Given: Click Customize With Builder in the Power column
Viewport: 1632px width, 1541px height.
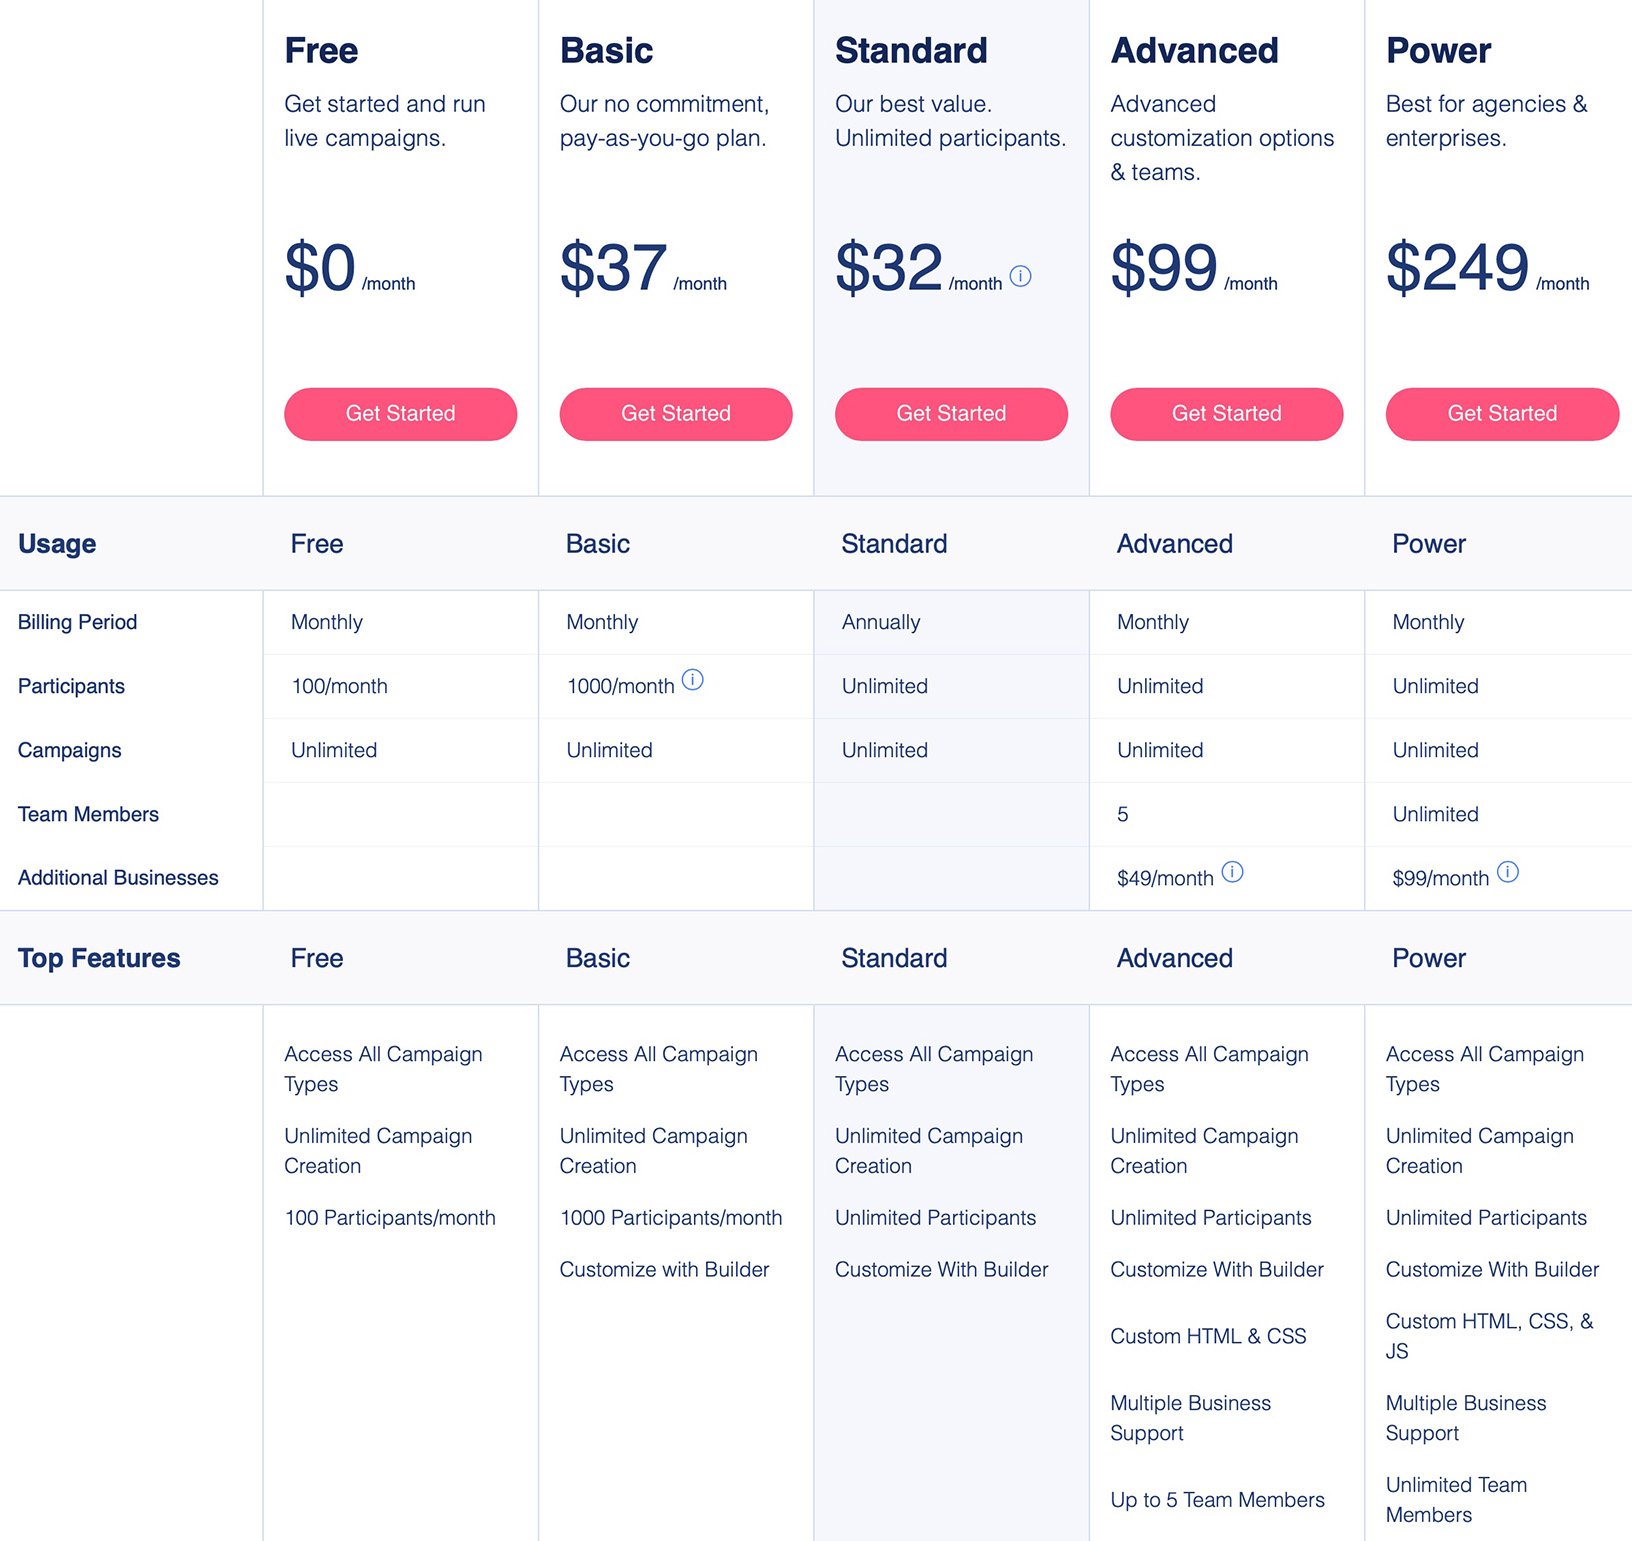Looking at the screenshot, I should click(x=1491, y=1269).
